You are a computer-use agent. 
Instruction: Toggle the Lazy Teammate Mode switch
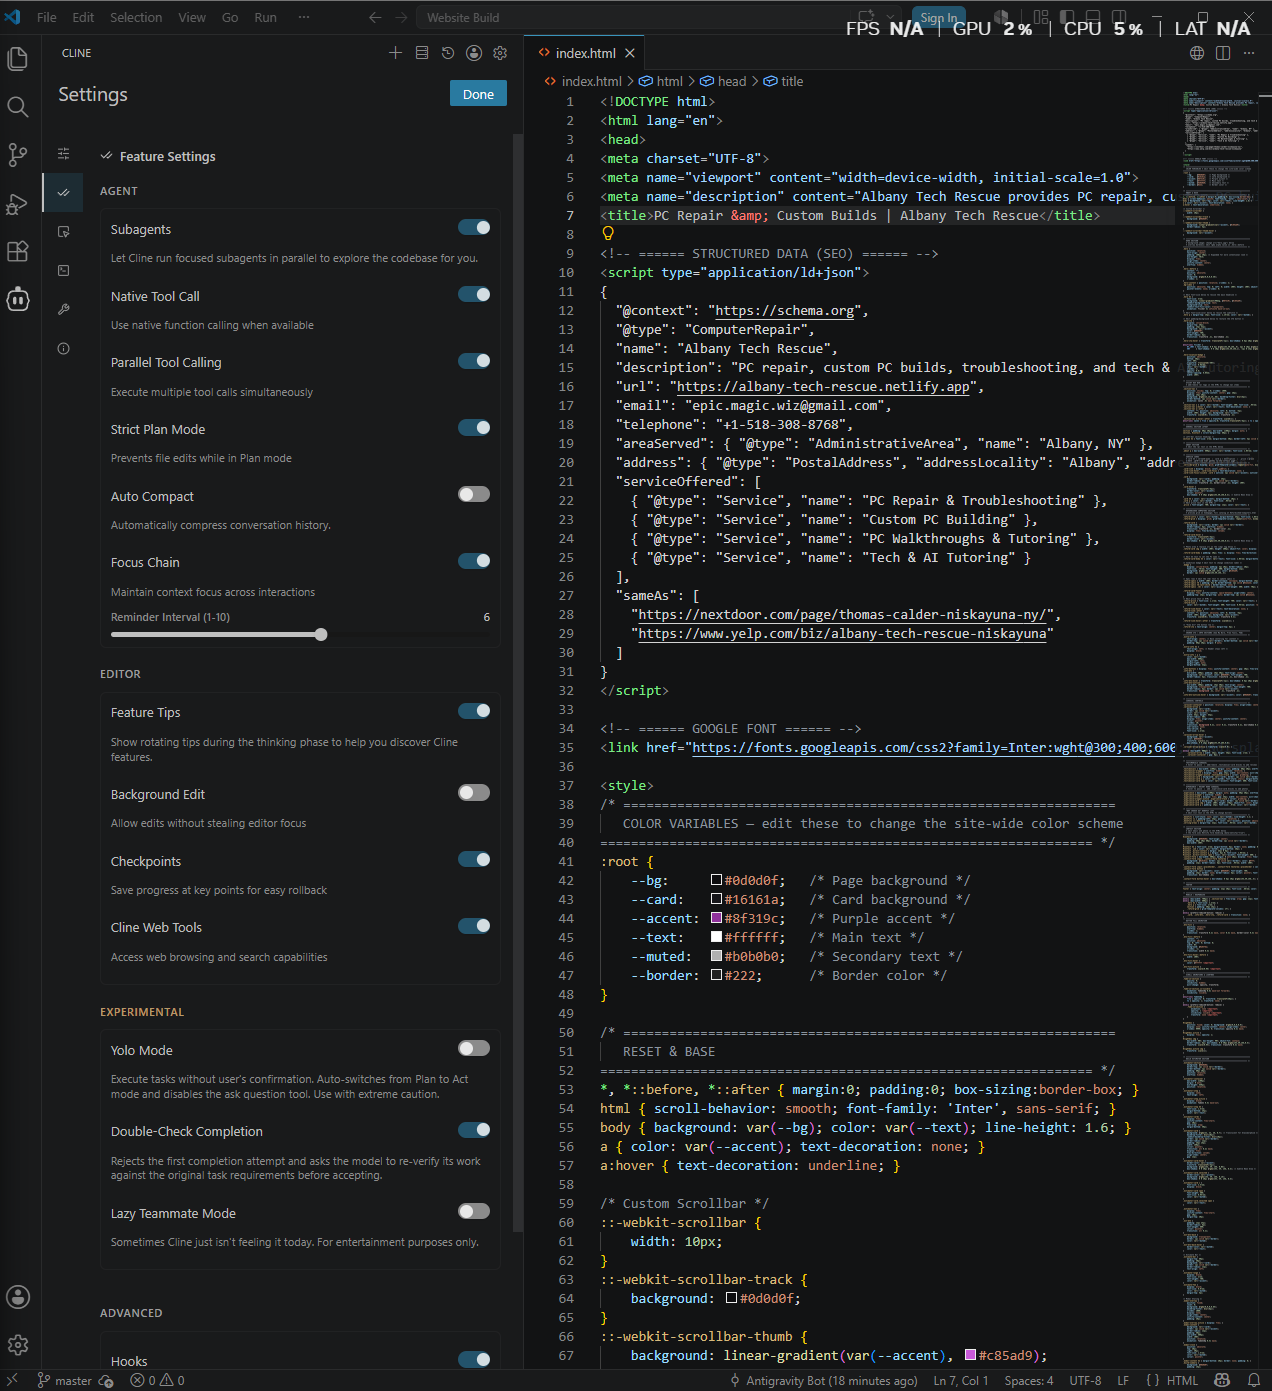pos(474,1212)
